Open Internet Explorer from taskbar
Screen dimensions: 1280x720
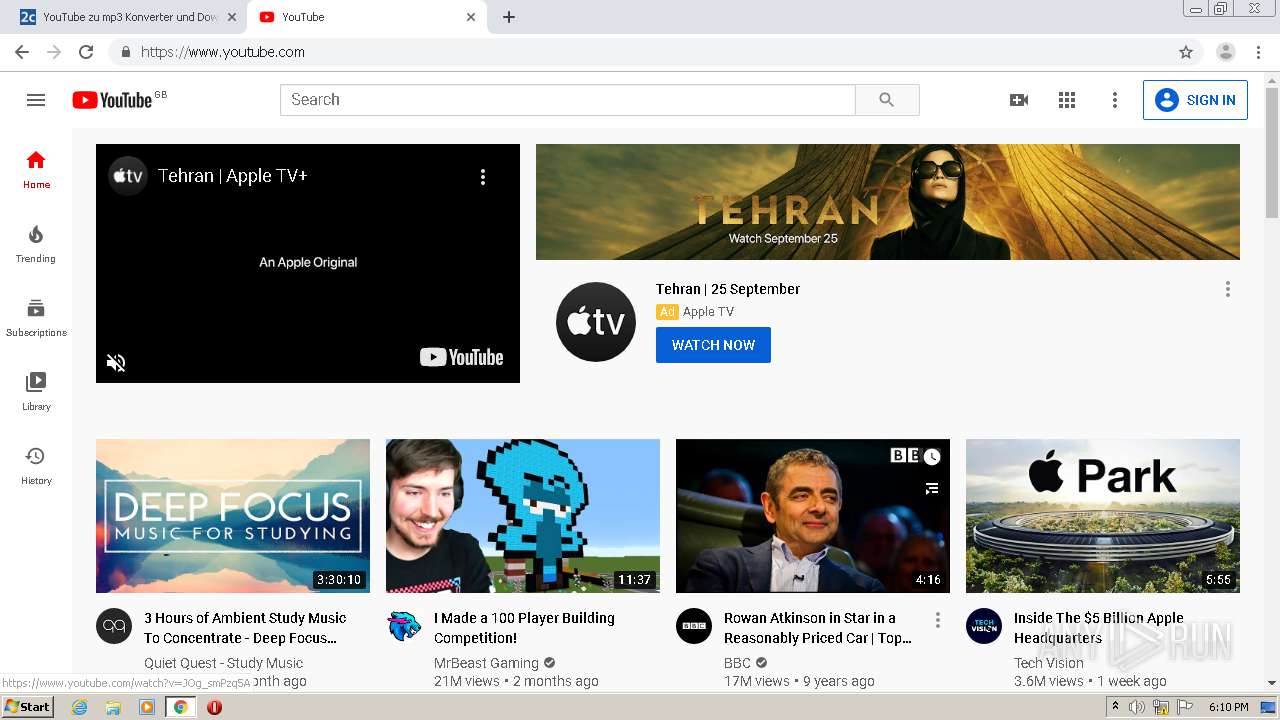click(79, 707)
